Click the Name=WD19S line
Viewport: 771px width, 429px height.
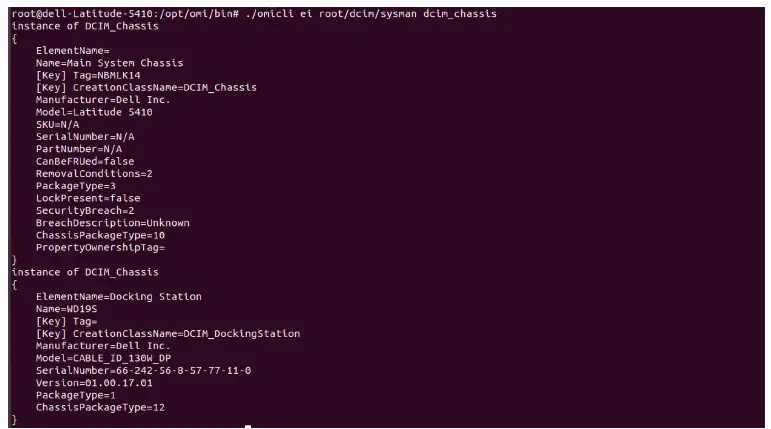point(67,309)
